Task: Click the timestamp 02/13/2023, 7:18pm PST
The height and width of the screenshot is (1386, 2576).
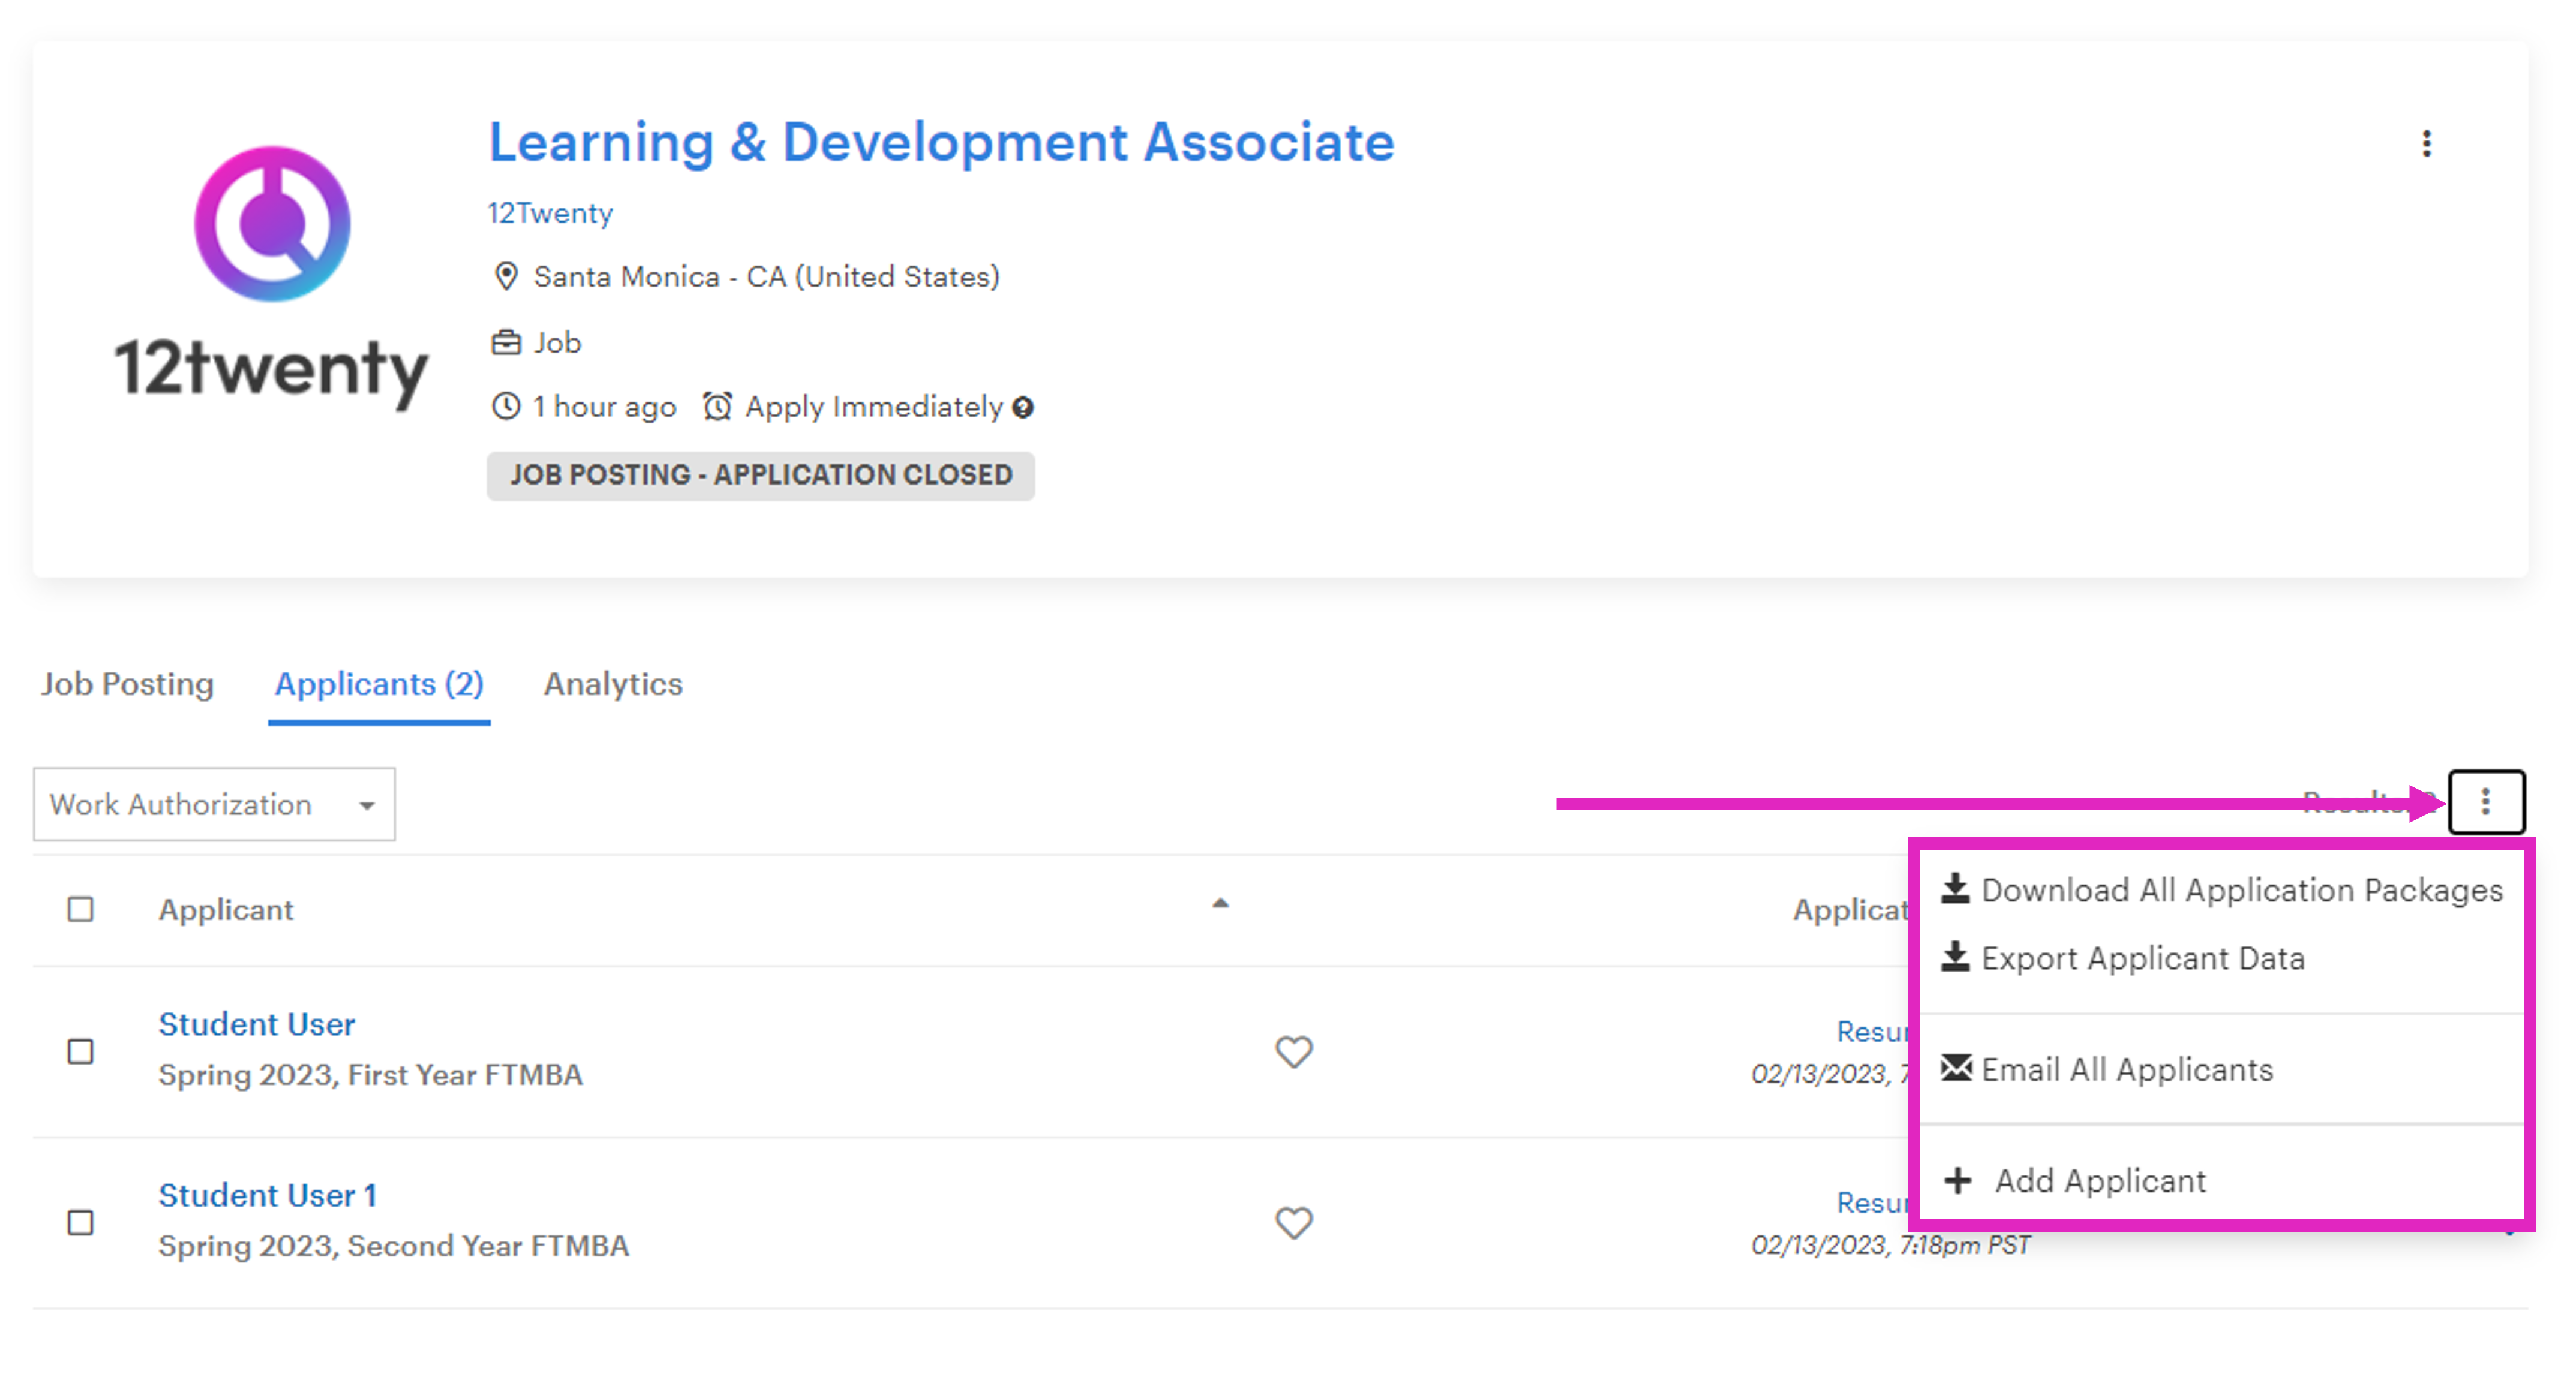Action: (1890, 1245)
